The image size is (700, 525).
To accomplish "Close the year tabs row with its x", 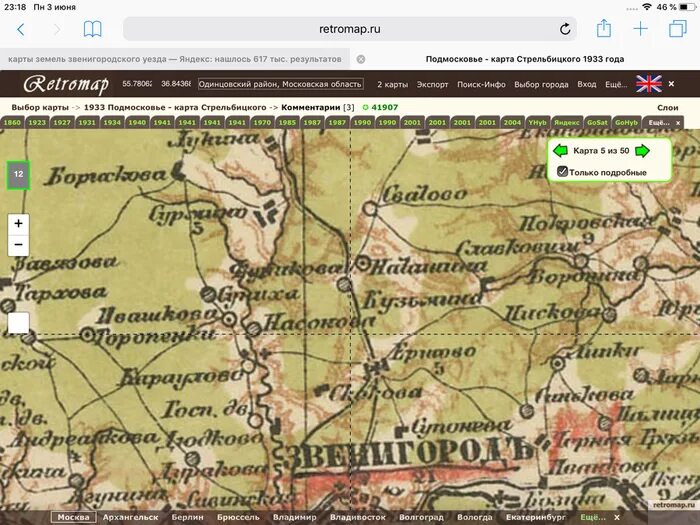I will [x=678, y=123].
